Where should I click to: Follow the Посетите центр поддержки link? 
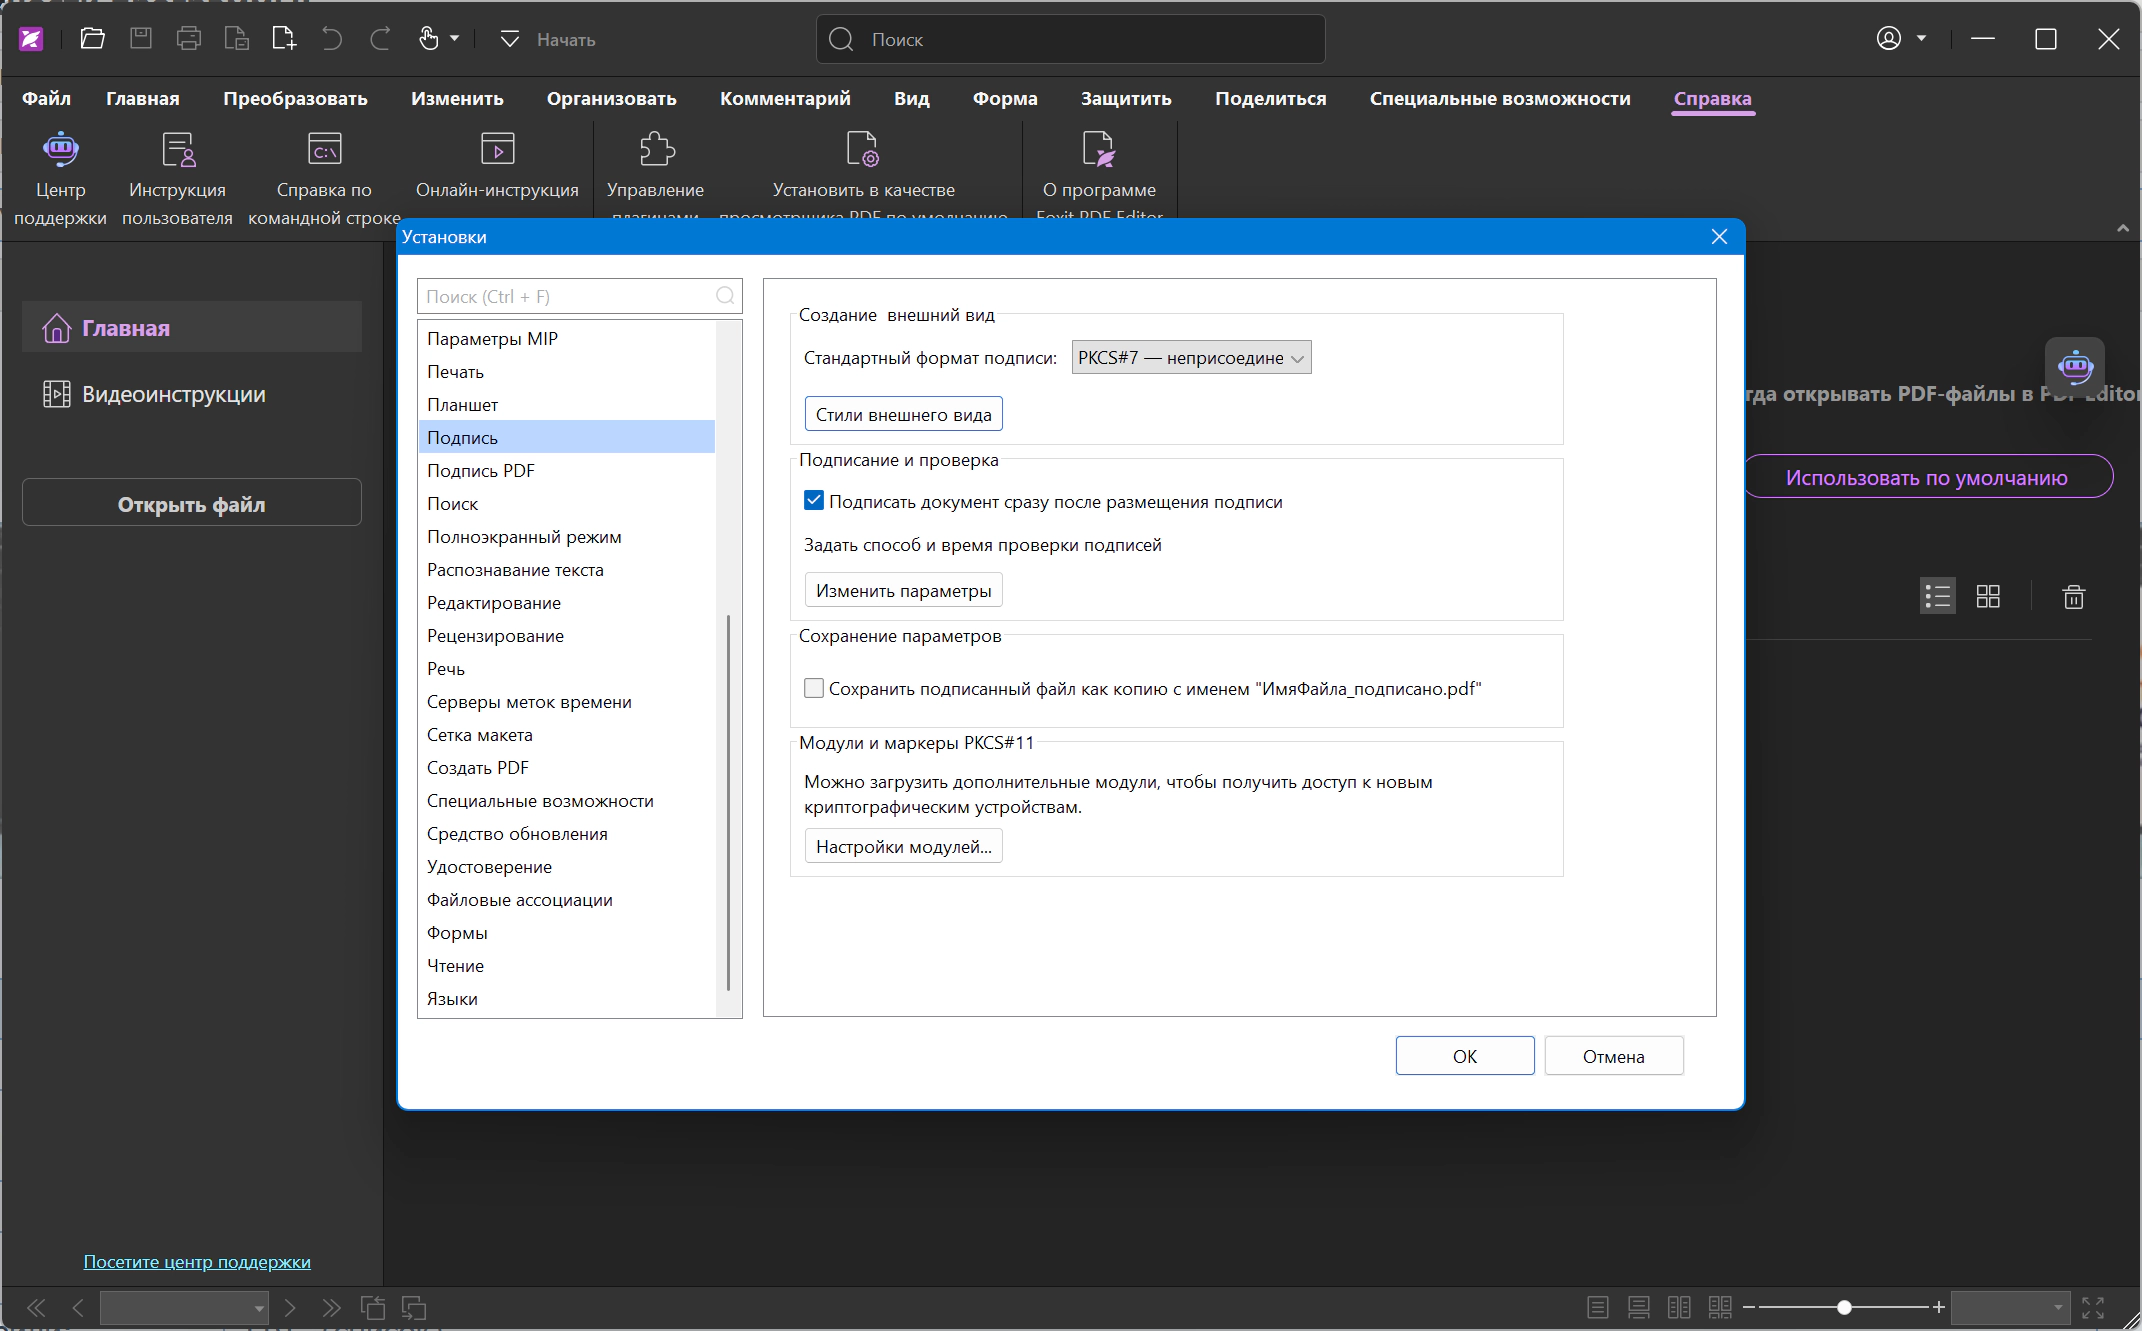click(197, 1261)
